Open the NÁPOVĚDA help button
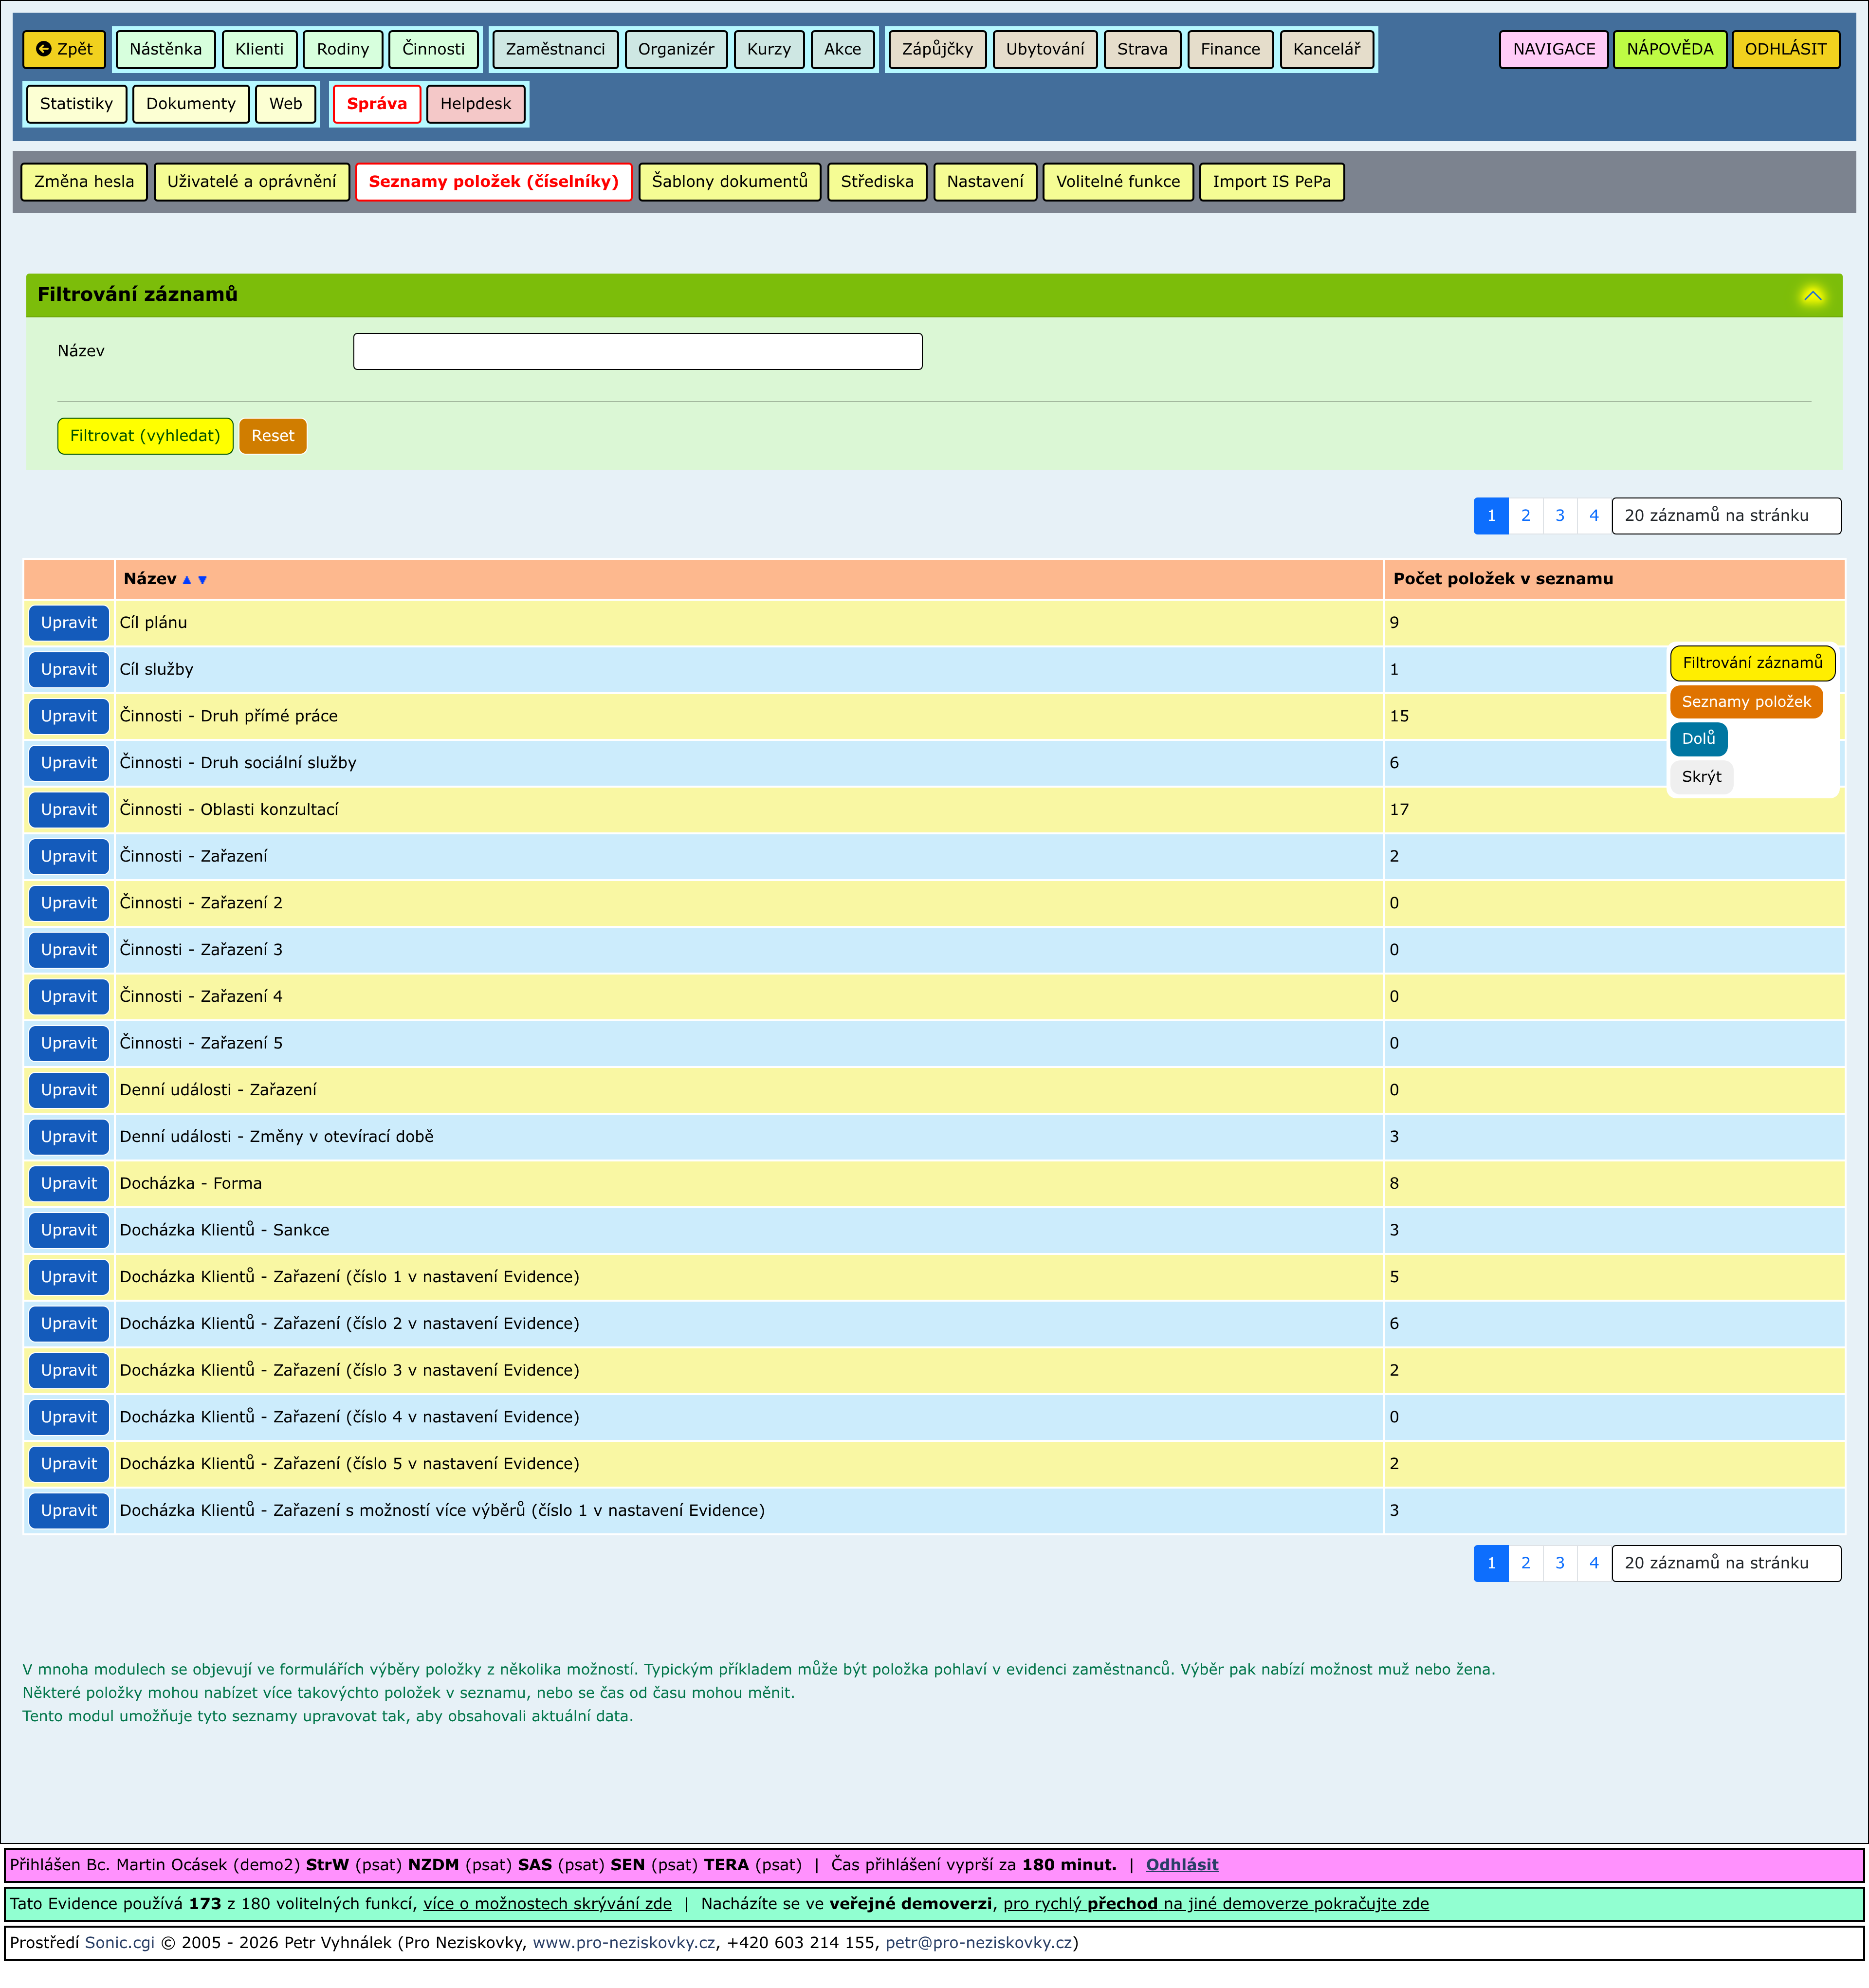 1669,49
